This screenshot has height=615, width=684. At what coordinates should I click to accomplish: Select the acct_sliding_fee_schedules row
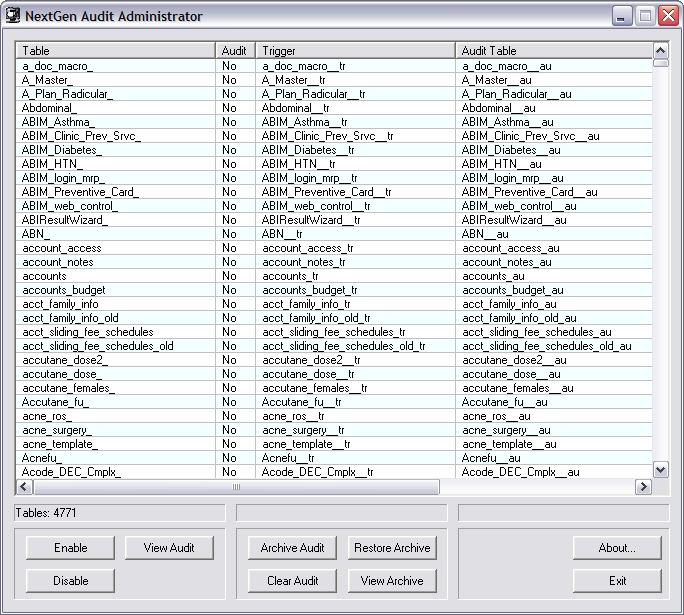coord(334,331)
